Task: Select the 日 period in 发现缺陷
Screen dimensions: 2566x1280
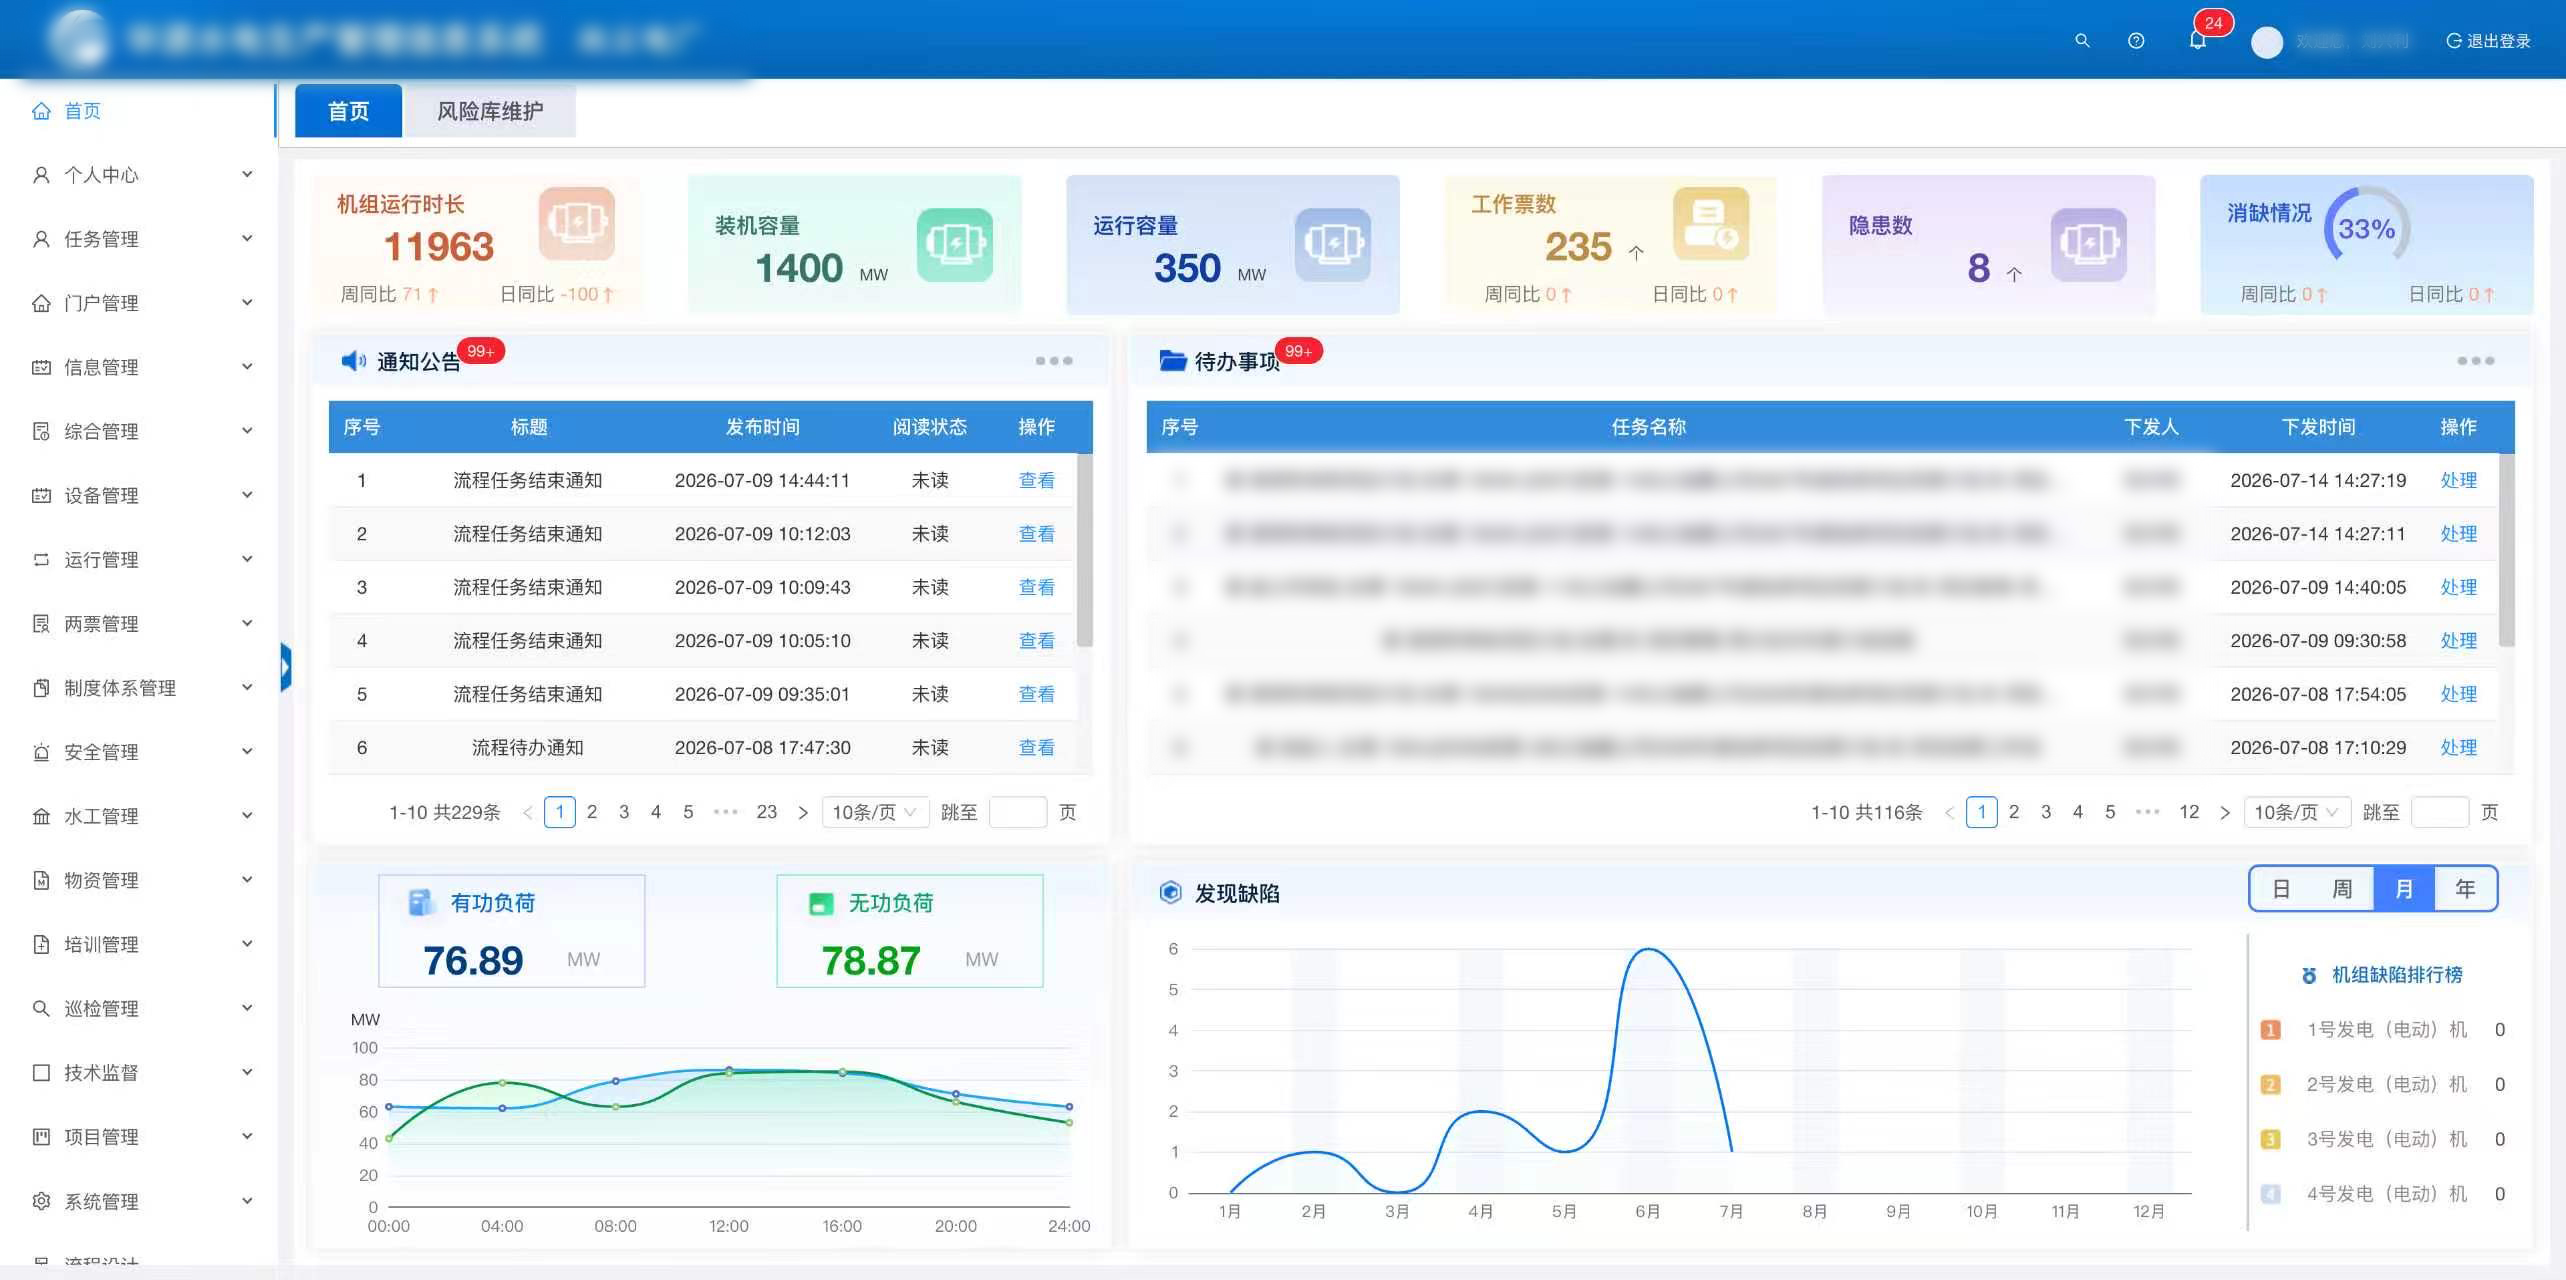Action: pos(2281,889)
